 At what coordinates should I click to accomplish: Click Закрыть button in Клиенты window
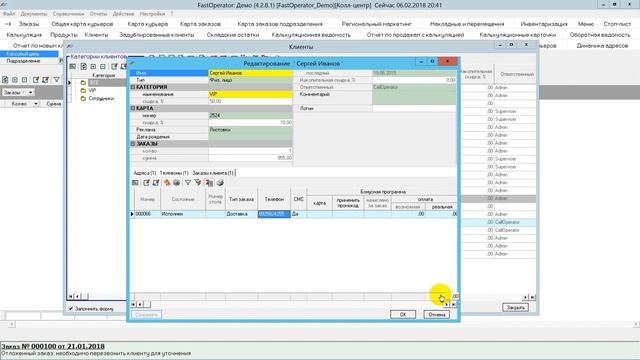515,307
